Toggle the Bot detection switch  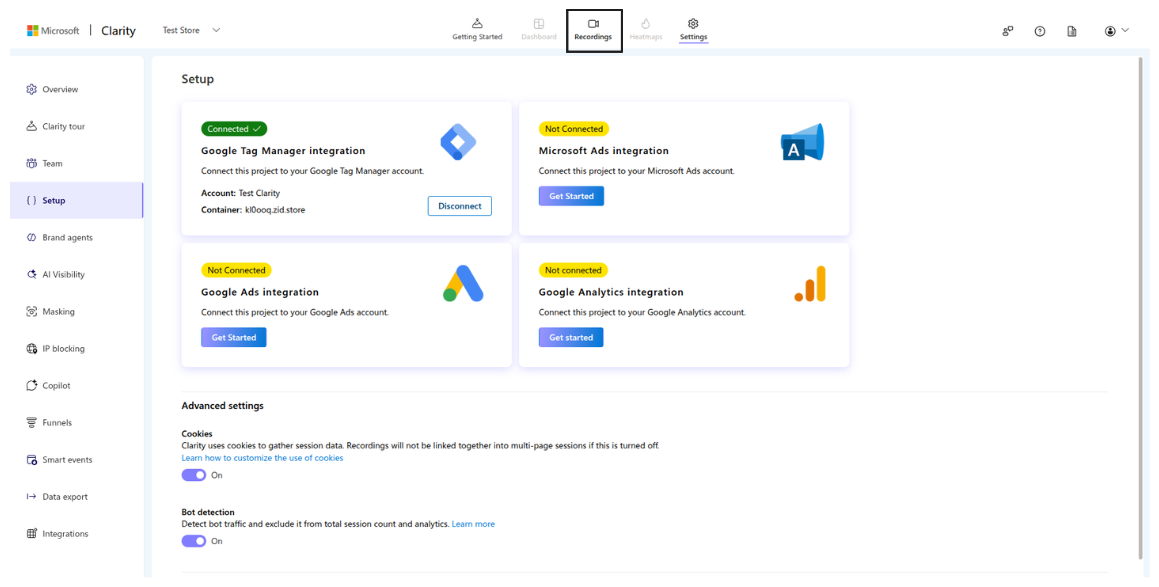click(x=194, y=541)
